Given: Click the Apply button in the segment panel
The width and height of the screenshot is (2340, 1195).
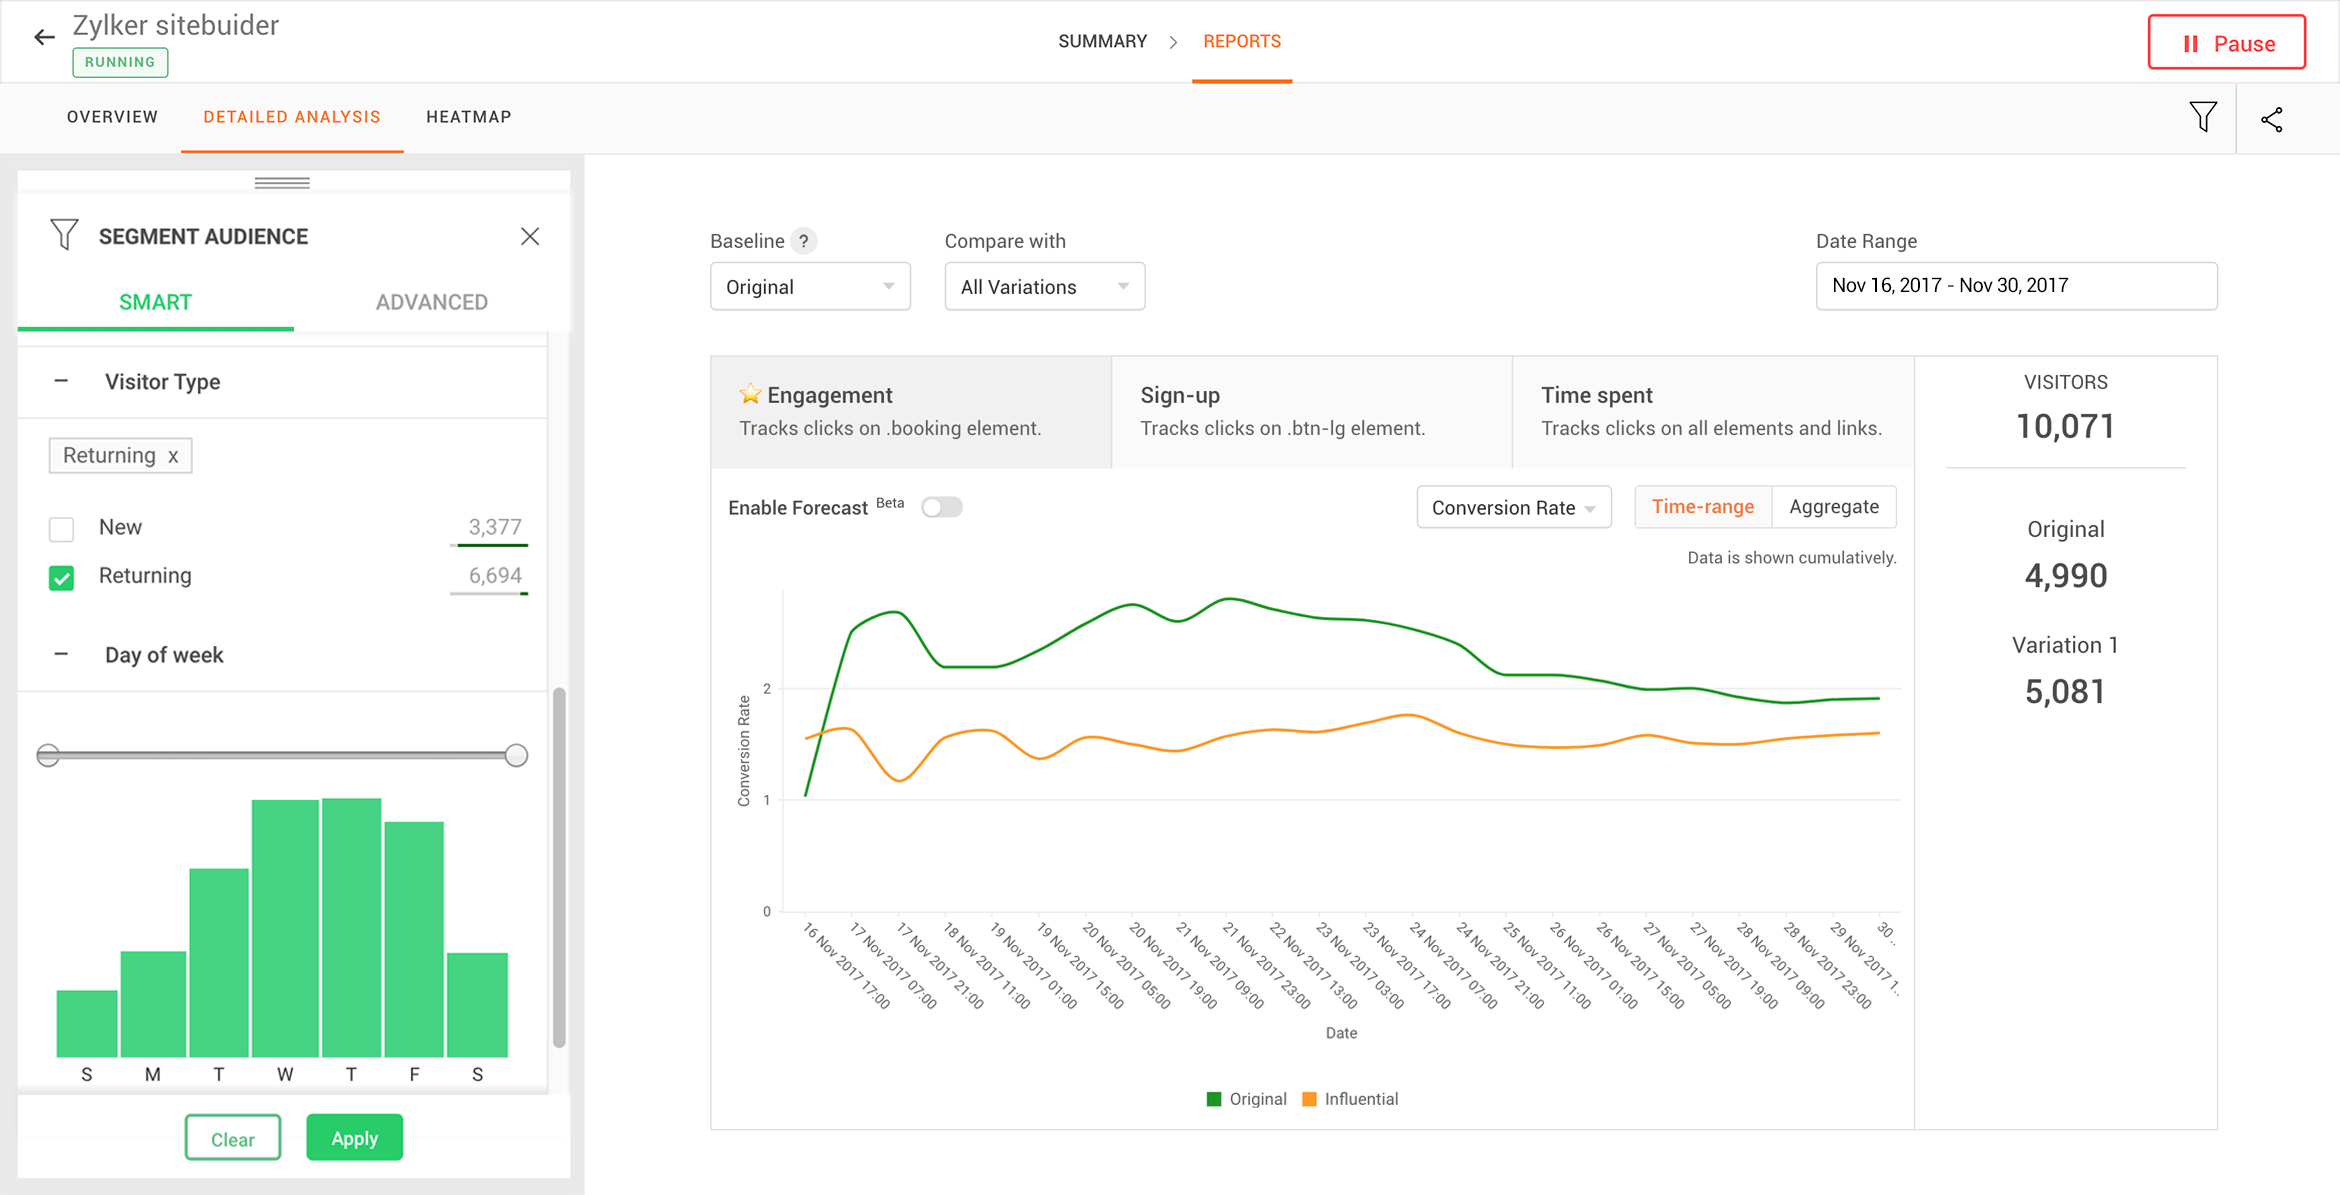Looking at the screenshot, I should pos(354,1137).
